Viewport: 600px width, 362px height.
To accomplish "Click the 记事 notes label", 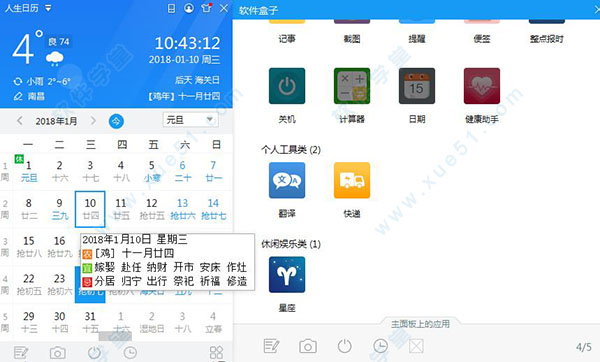I will 287,39.
